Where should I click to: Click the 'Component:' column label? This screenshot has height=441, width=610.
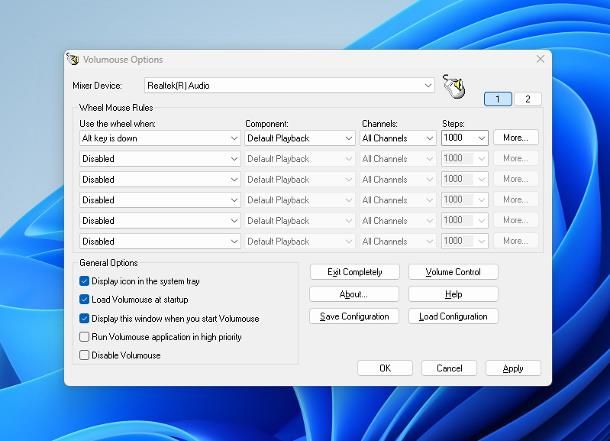(266, 124)
